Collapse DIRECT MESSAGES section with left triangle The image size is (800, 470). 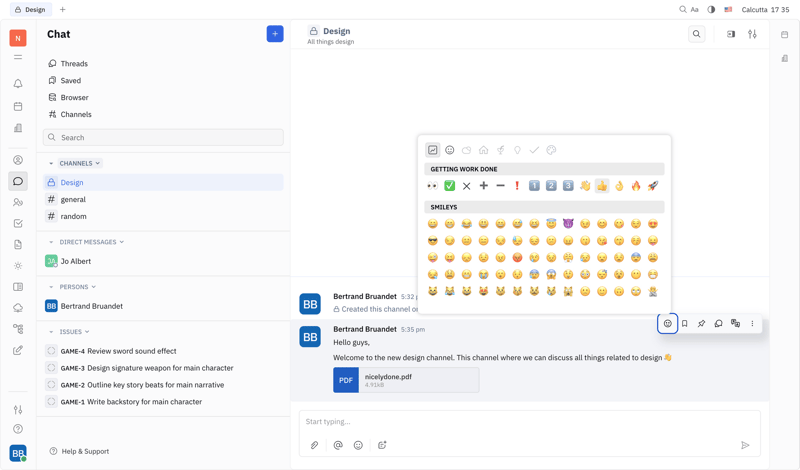(51, 242)
